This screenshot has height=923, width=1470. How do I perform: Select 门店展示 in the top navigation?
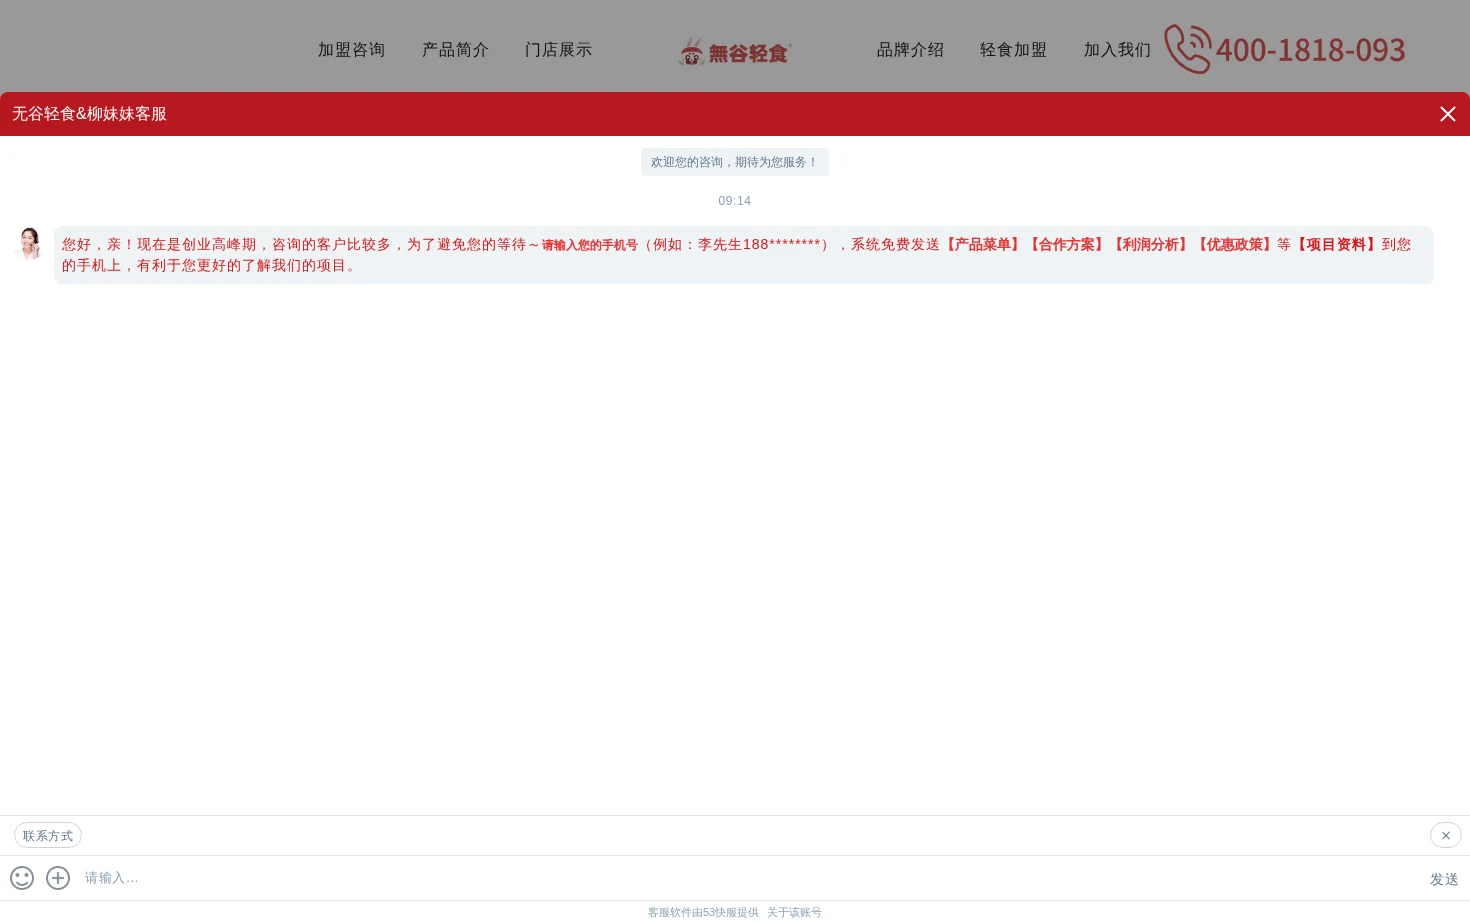pos(558,50)
